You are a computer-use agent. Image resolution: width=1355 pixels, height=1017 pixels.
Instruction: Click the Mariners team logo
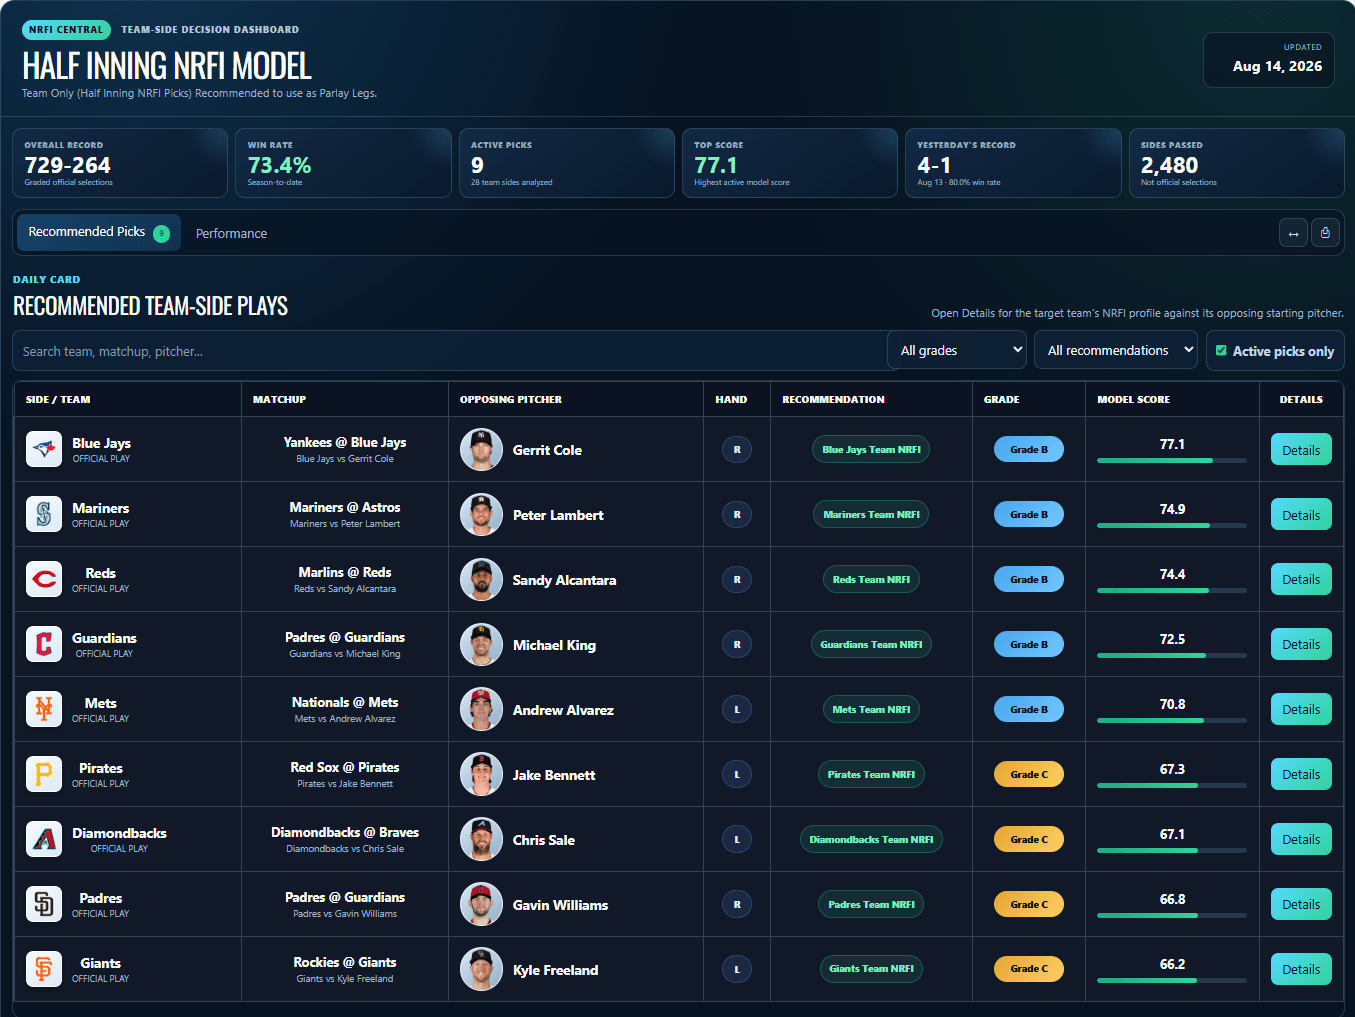click(x=44, y=514)
